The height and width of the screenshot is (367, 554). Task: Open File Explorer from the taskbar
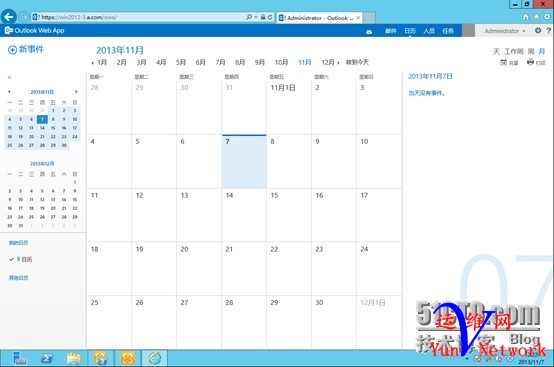(74, 358)
